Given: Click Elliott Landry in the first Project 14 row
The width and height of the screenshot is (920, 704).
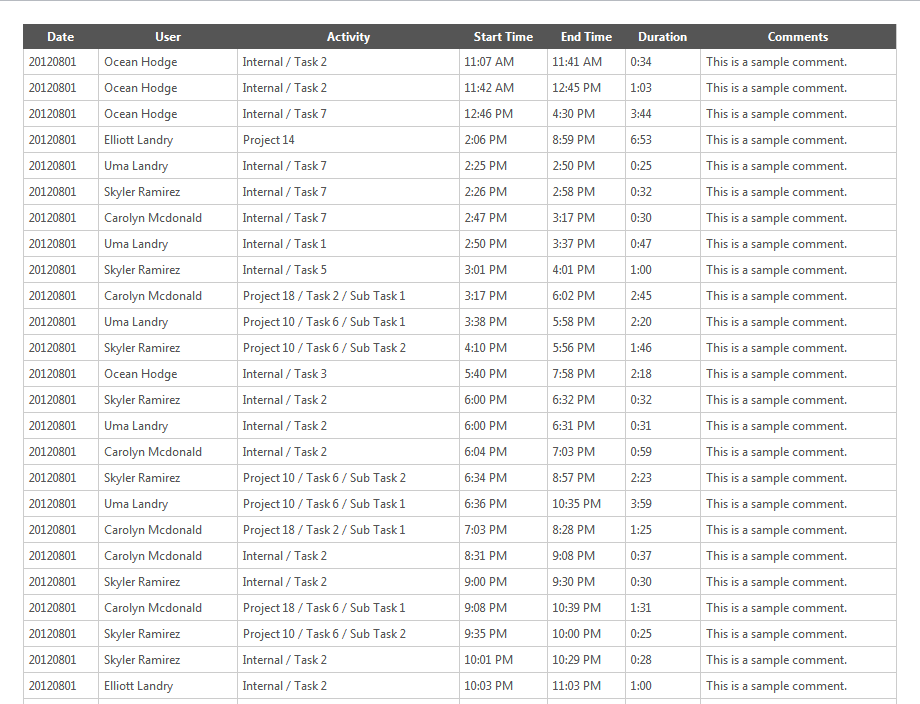Looking at the screenshot, I should (138, 139).
